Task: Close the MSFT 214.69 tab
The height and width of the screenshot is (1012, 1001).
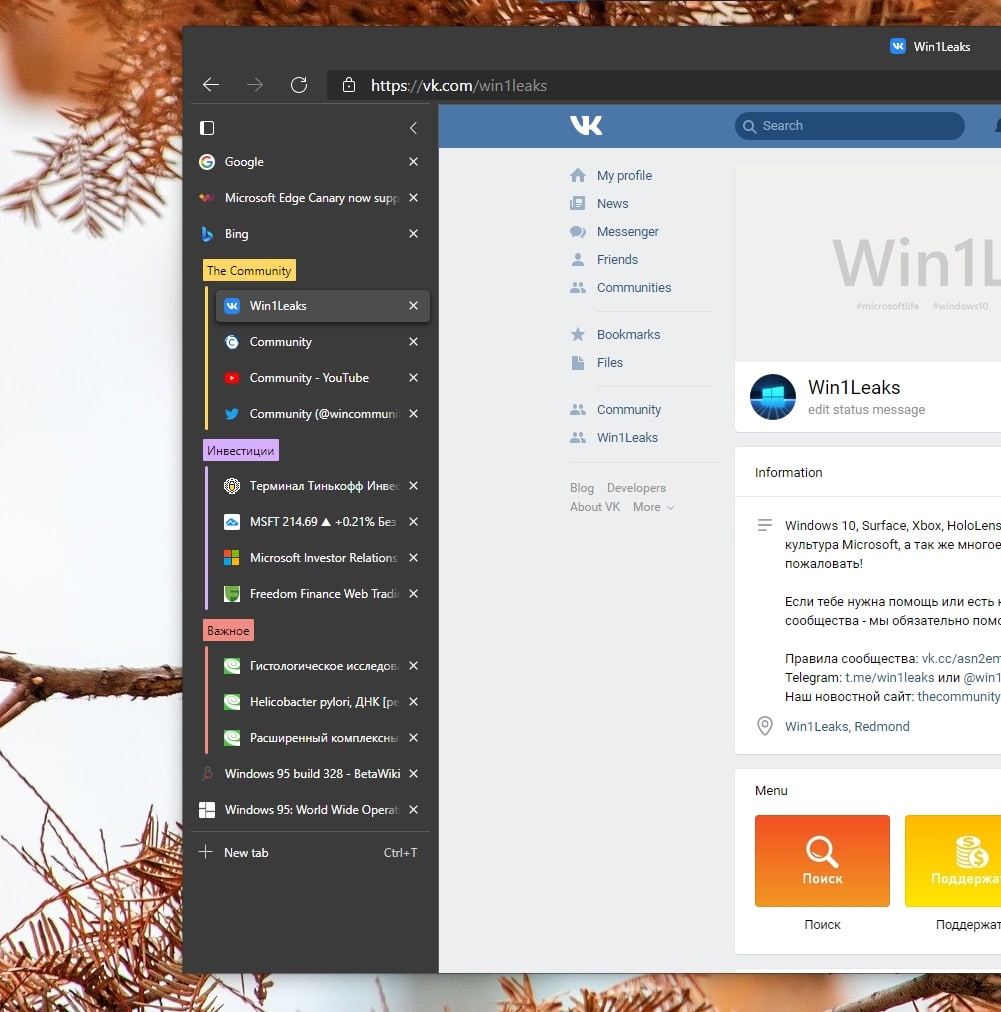Action: click(x=413, y=521)
